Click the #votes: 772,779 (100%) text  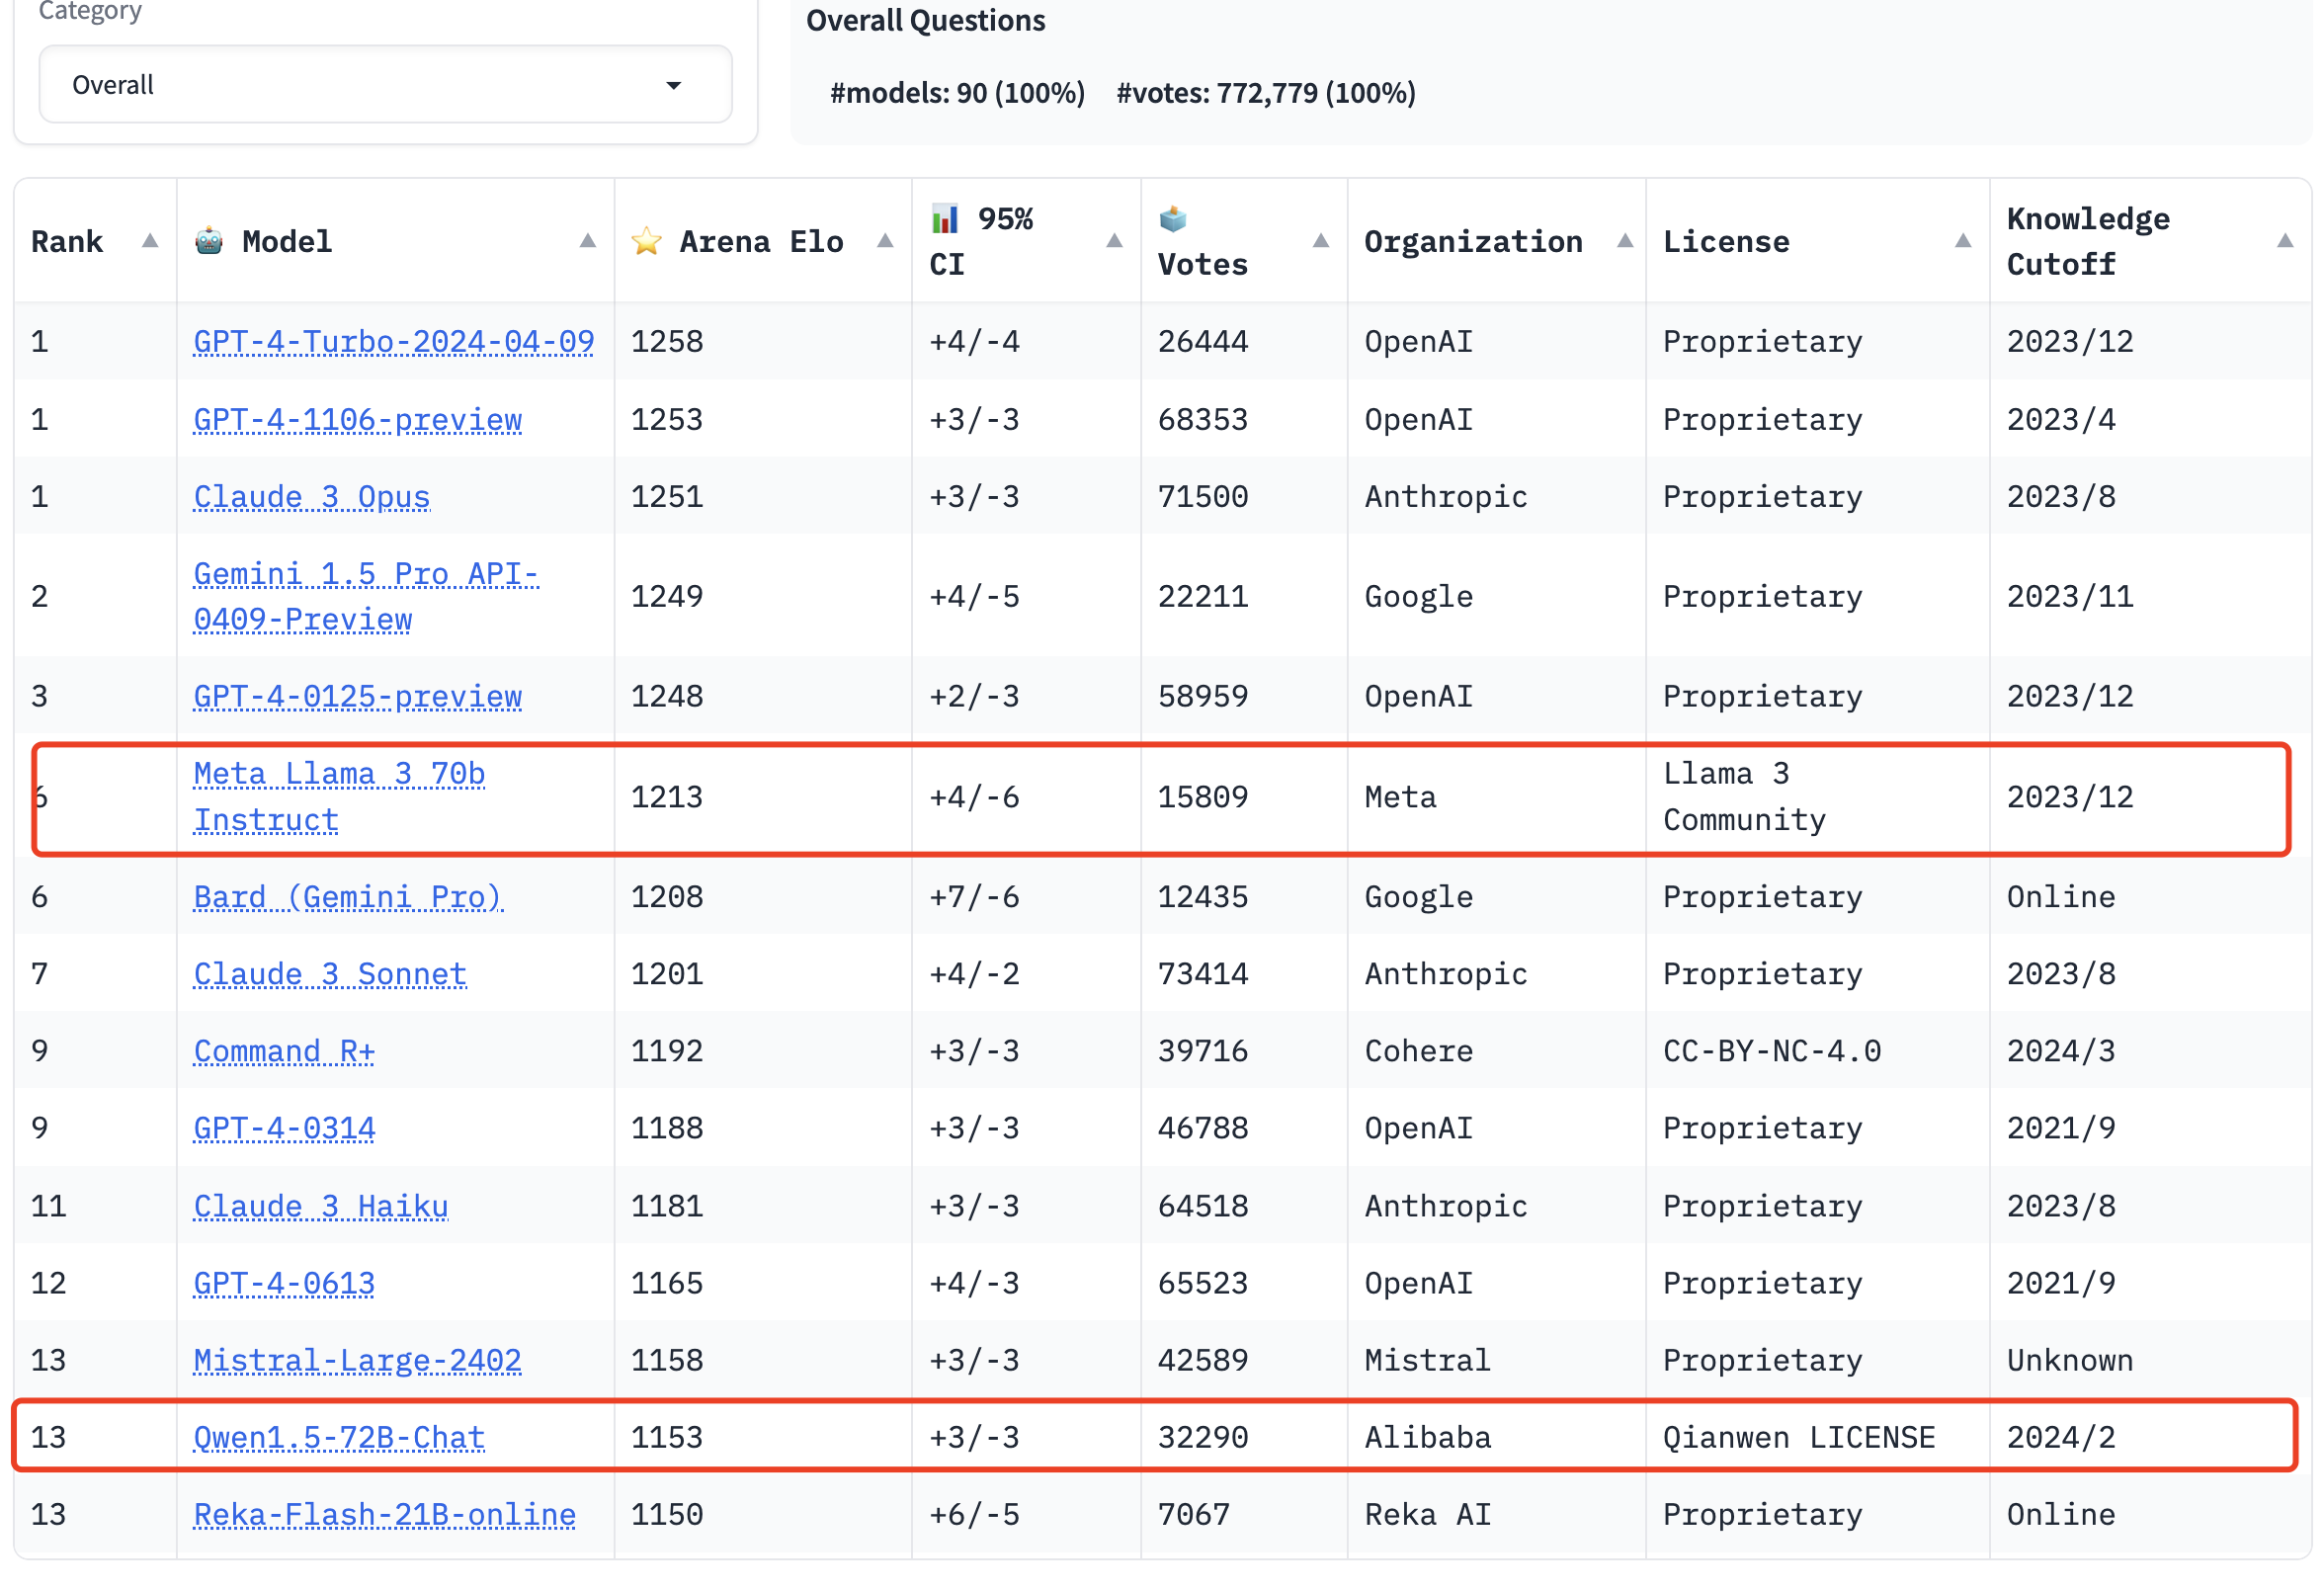coord(1266,93)
